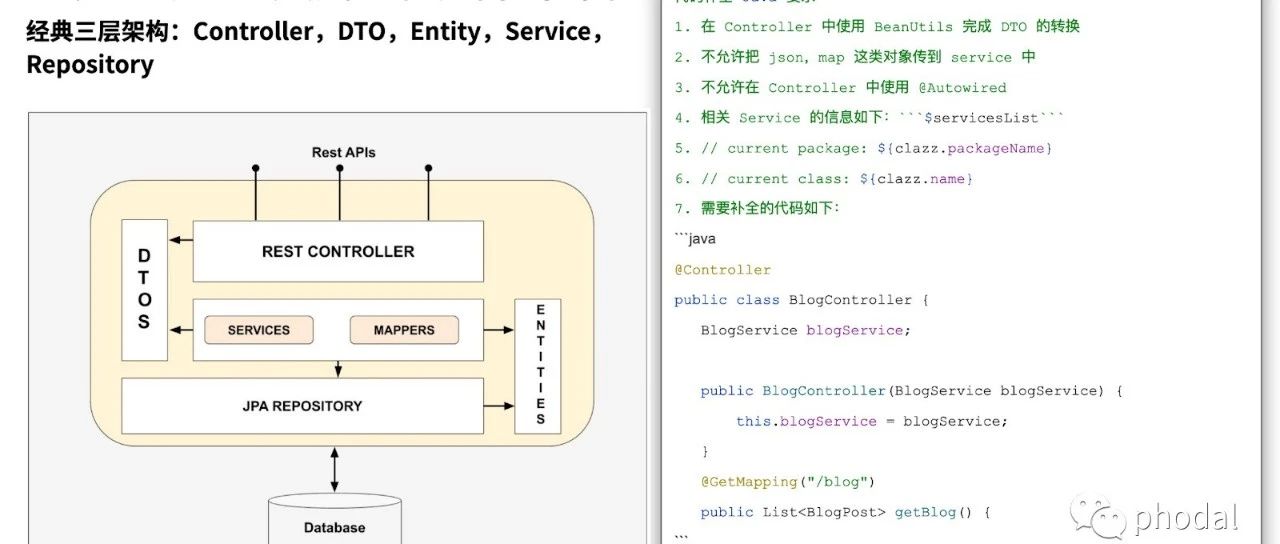This screenshot has height=544, width=1280.
Task: Click the public List<BlogPost> getBlog() line
Action: pyautogui.click(x=845, y=512)
